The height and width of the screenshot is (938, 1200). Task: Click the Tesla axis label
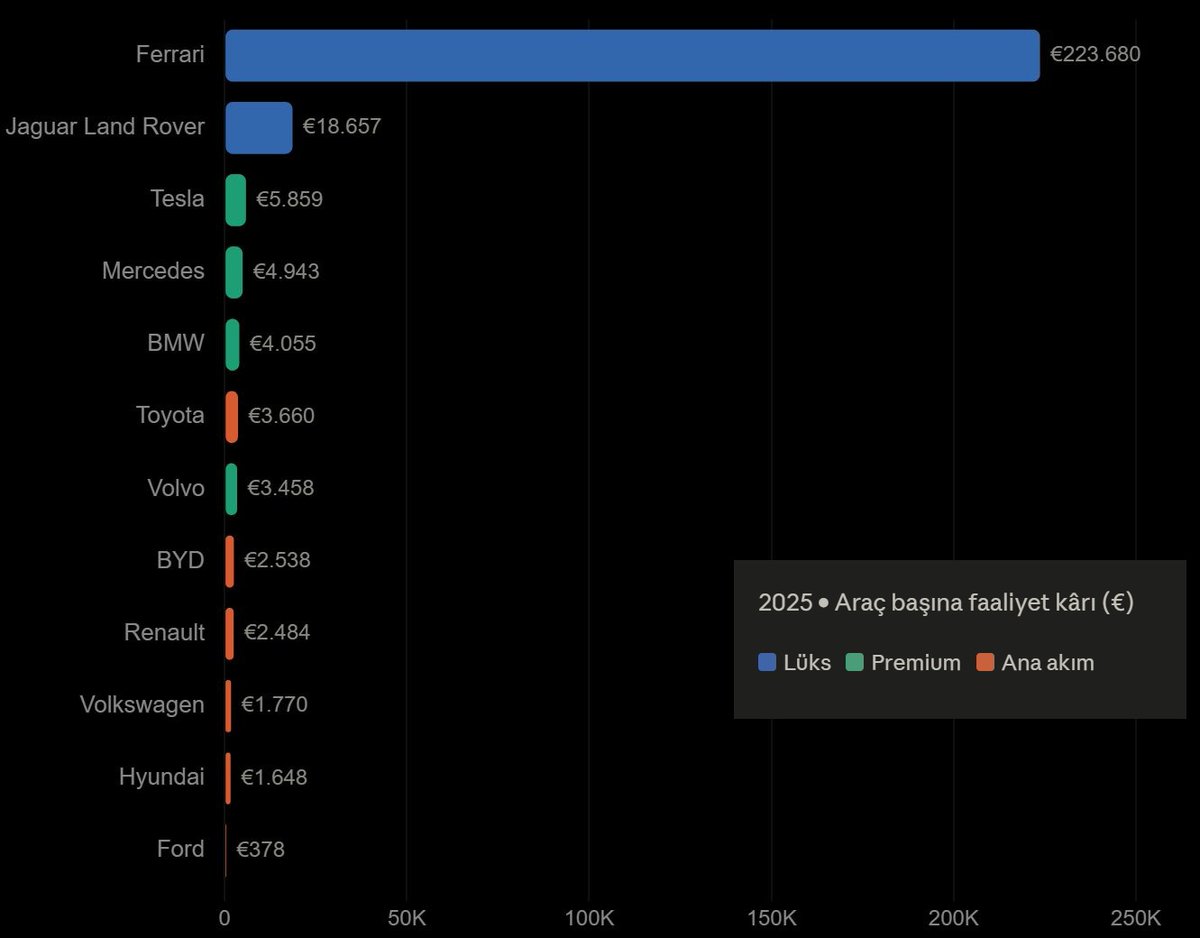coord(177,199)
